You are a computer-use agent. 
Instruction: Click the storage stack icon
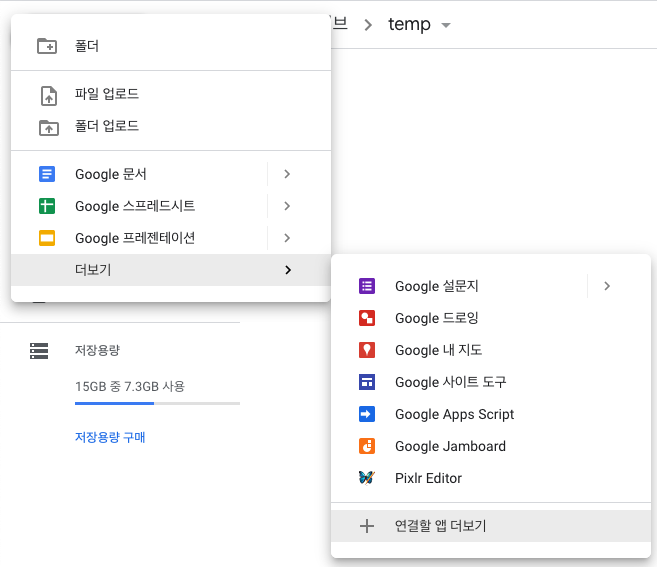[39, 351]
